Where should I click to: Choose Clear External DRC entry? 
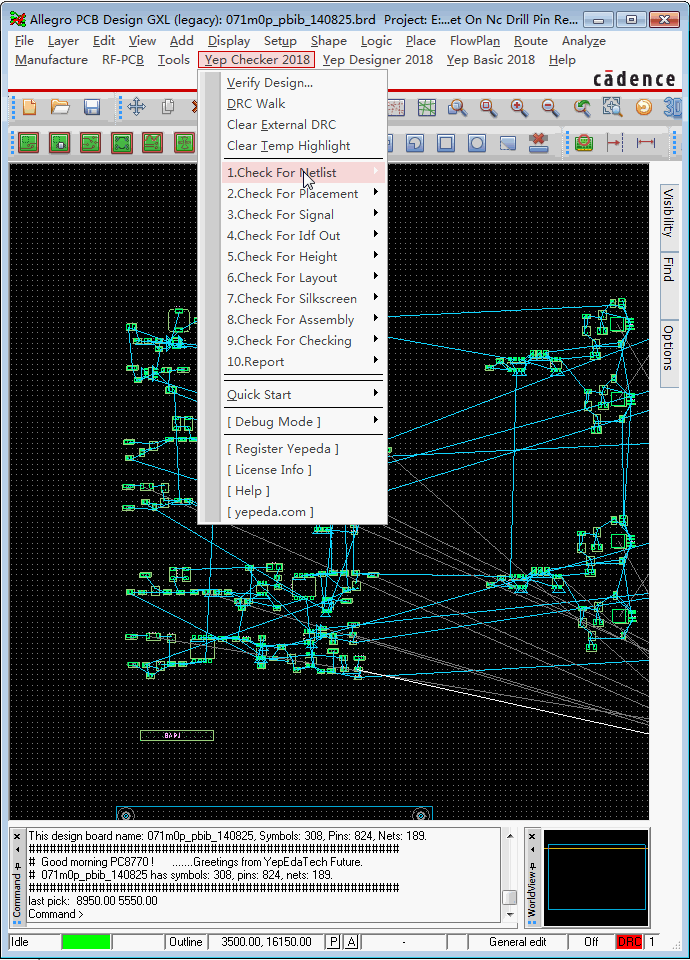(304, 124)
